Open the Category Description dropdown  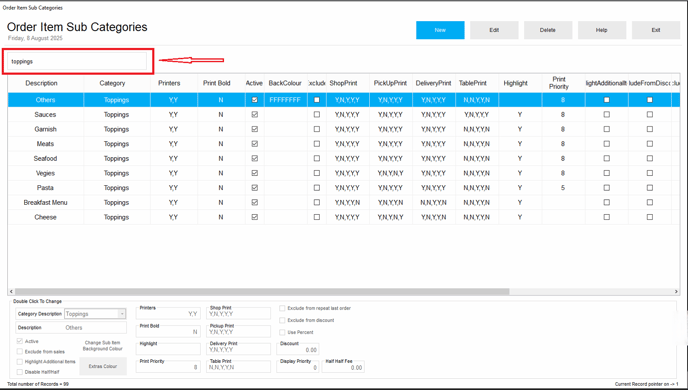coord(122,314)
